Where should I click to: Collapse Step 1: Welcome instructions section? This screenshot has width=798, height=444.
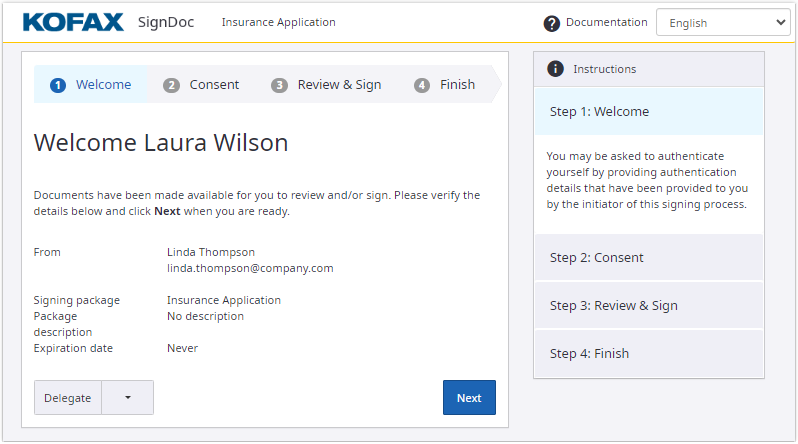(x=648, y=112)
